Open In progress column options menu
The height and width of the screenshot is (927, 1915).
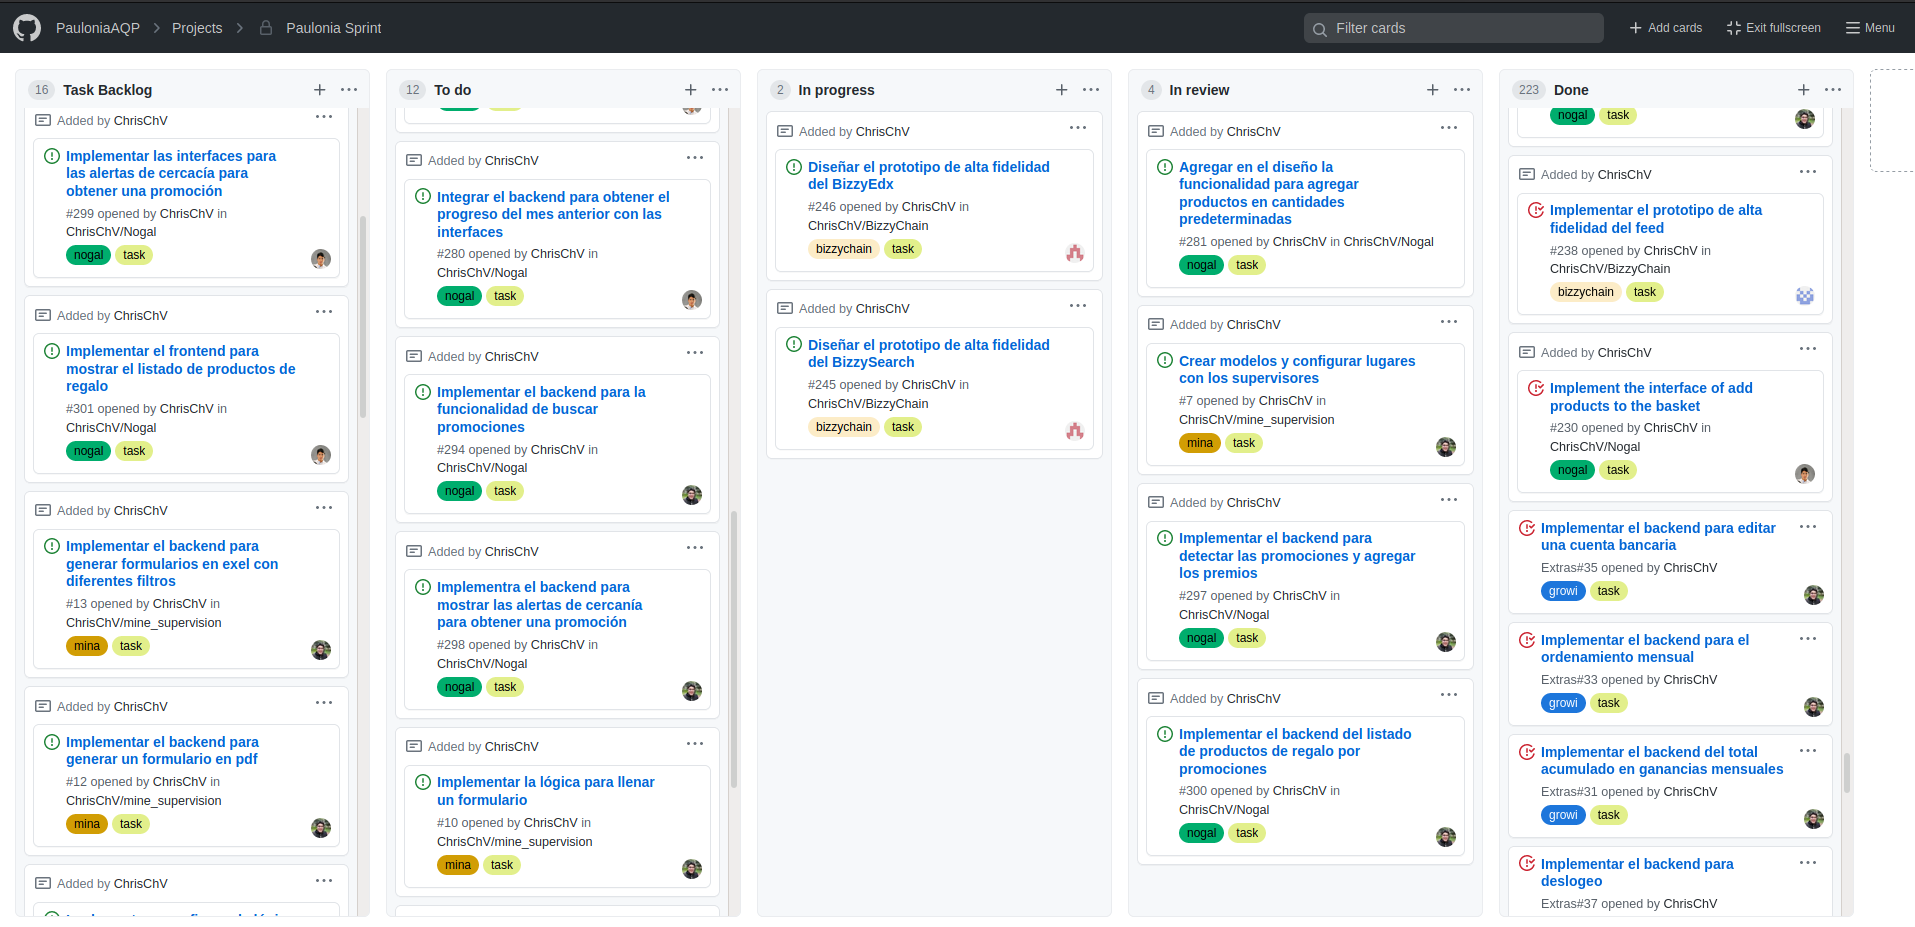pyautogui.click(x=1091, y=90)
